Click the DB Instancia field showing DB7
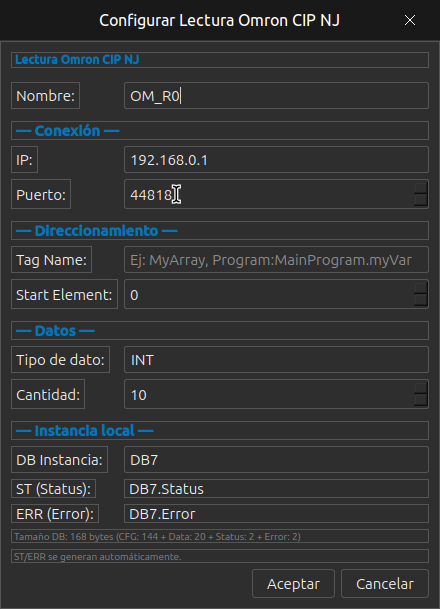Image resolution: width=440 pixels, height=609 pixels. pos(276,460)
